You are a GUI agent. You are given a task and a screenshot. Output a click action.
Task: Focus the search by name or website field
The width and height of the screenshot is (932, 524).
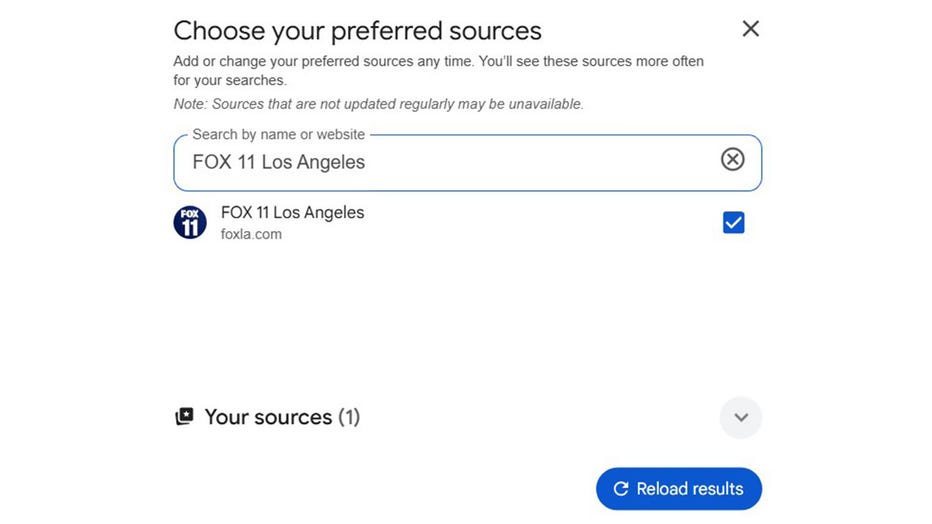450,162
